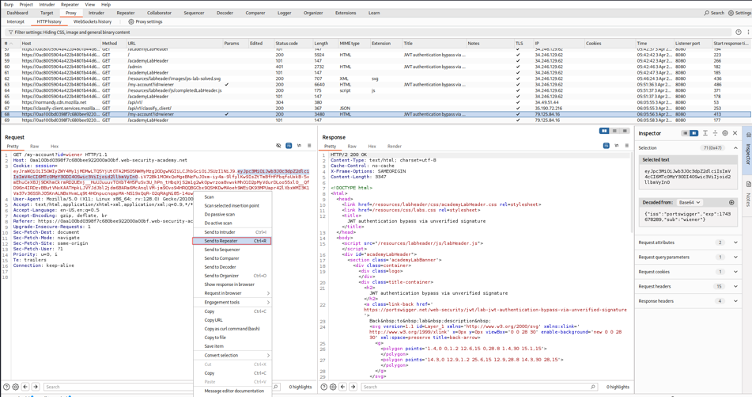Click the plus icon beside Decoded from
The height and width of the screenshot is (400, 755).
pos(731,203)
